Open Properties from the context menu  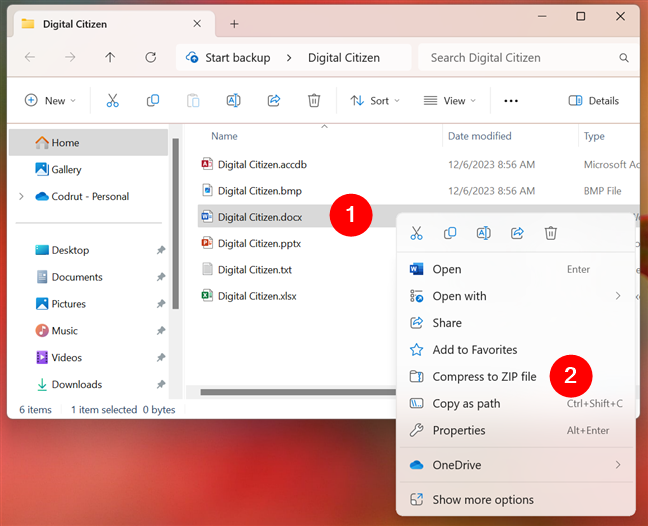[x=515, y=430]
